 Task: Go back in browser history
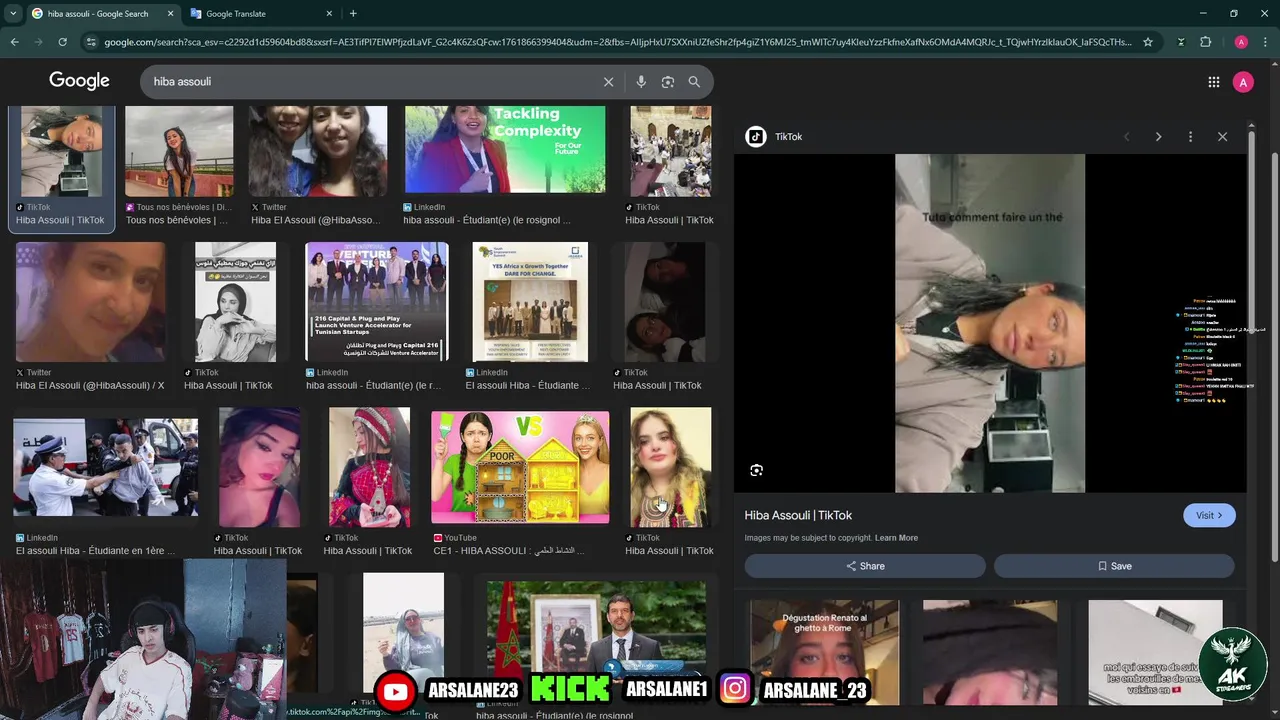click(x=14, y=42)
